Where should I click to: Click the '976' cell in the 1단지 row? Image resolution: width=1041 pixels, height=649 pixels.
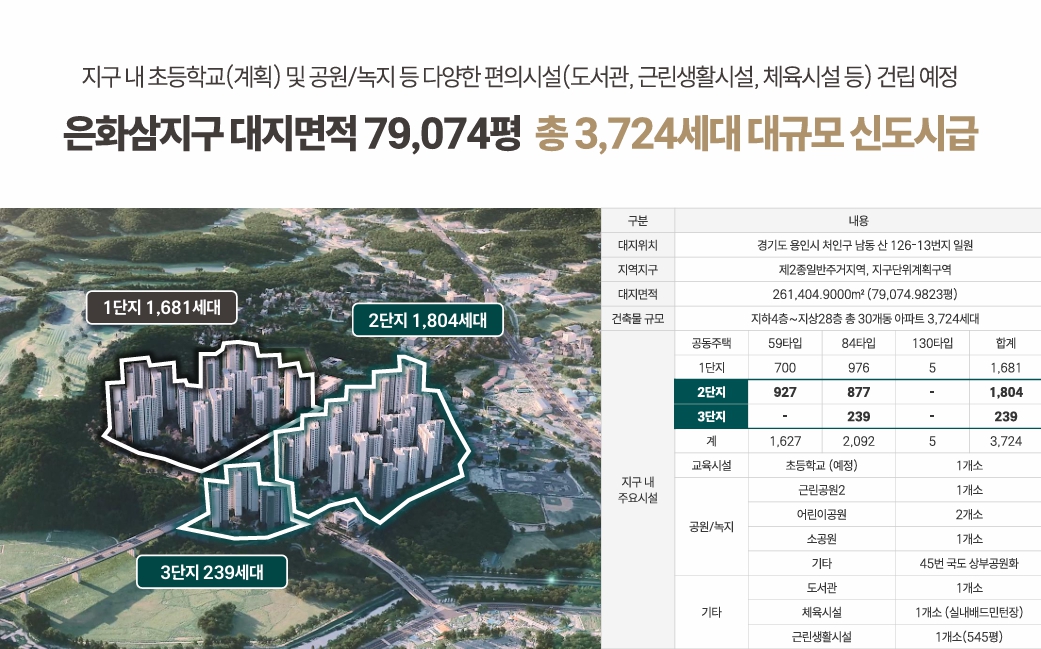pos(858,368)
